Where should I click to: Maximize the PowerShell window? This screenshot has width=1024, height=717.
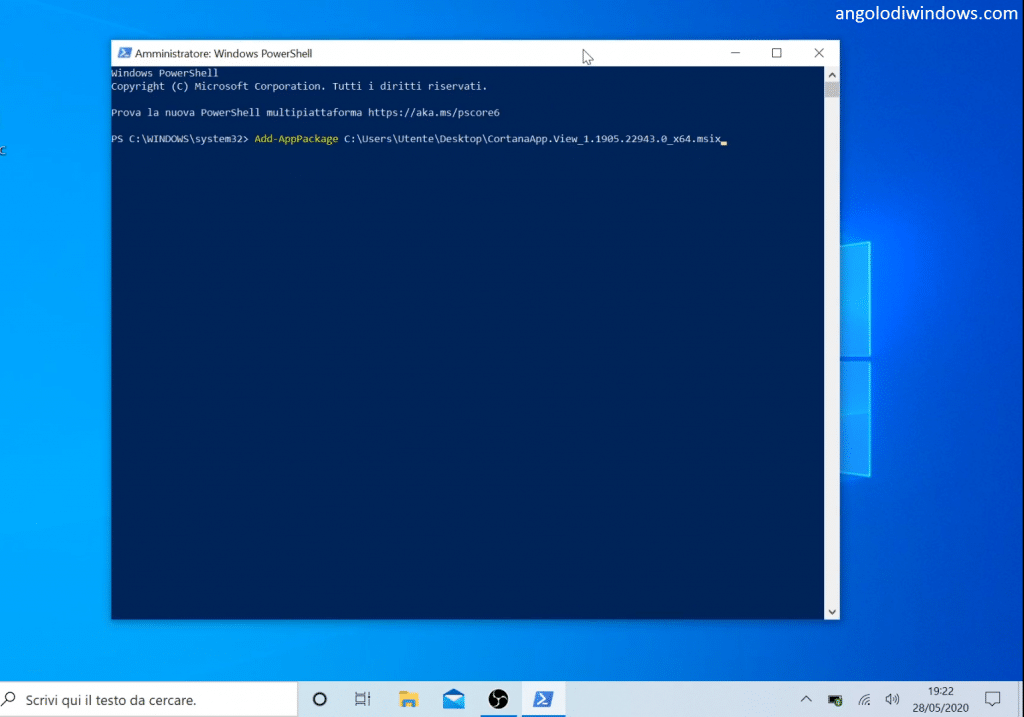click(x=777, y=53)
